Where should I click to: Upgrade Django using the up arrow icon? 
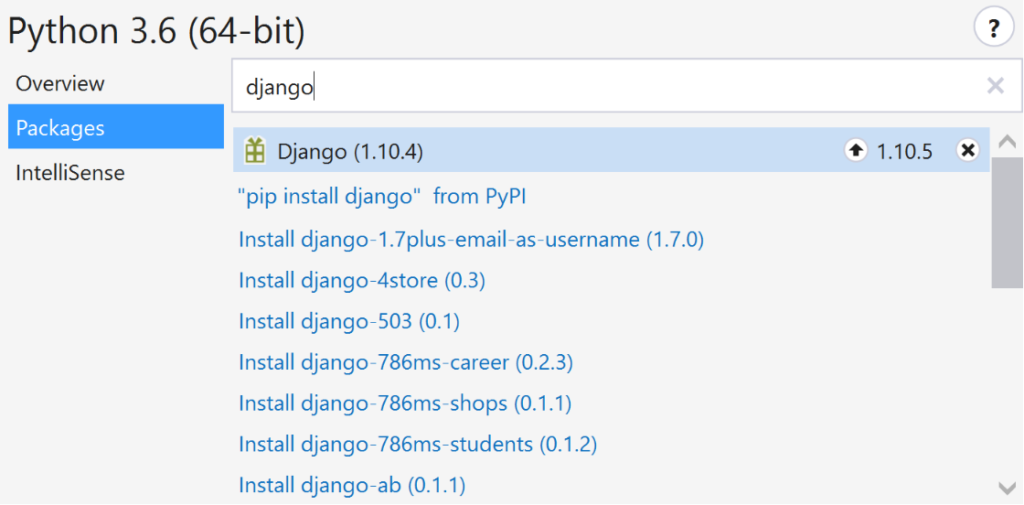coord(855,151)
